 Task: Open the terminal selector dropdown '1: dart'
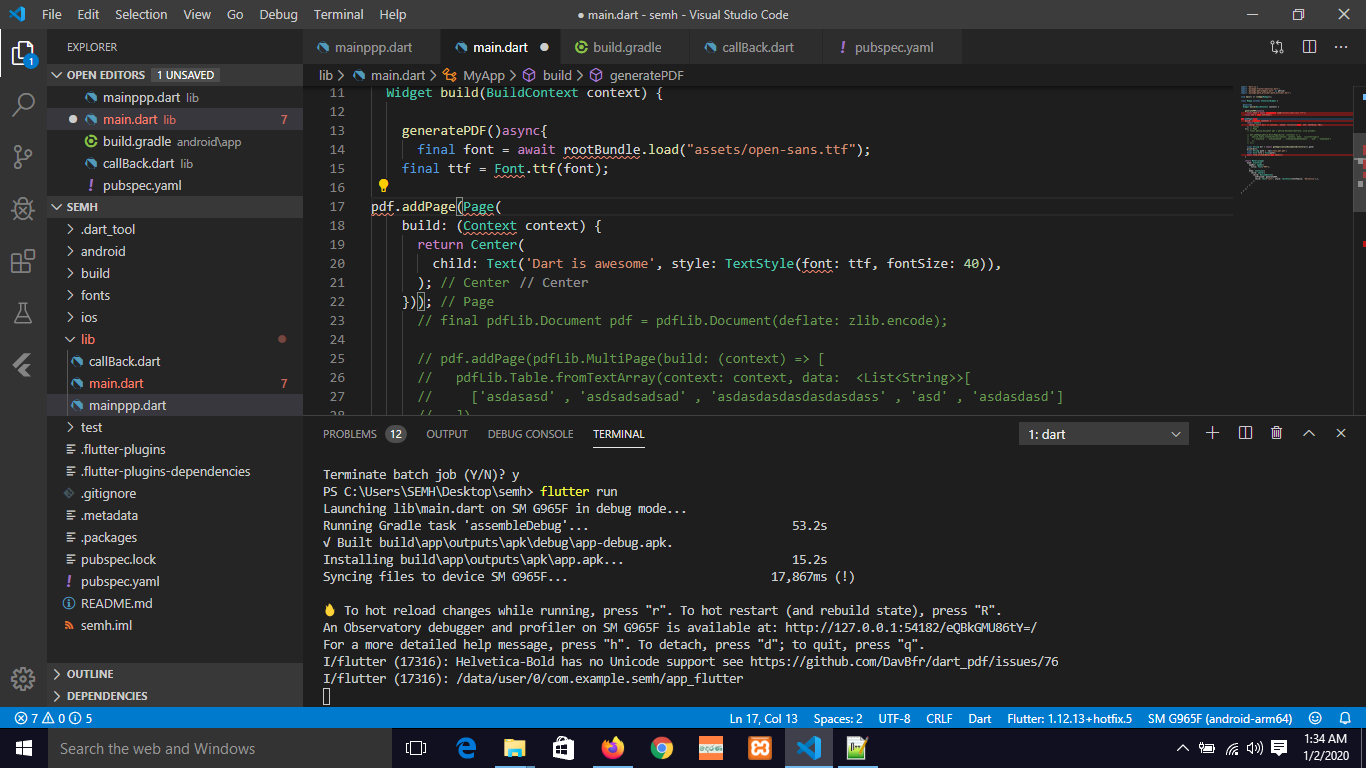(1104, 434)
